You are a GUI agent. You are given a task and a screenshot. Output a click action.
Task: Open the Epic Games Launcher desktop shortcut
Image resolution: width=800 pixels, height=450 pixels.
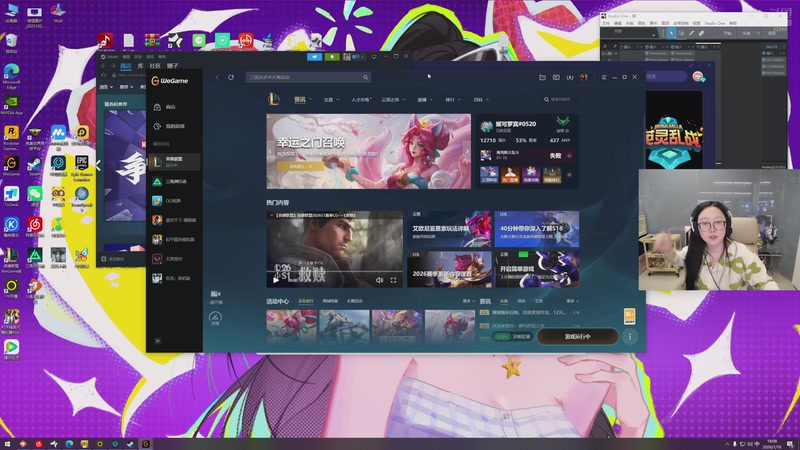(82, 167)
